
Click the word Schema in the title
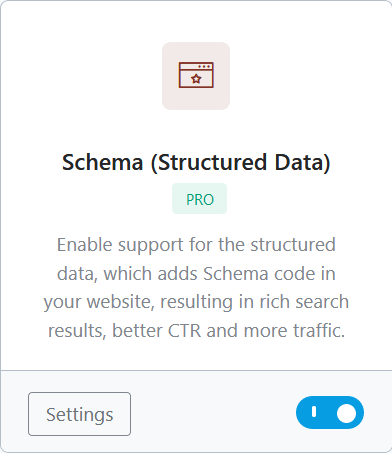click(103, 163)
